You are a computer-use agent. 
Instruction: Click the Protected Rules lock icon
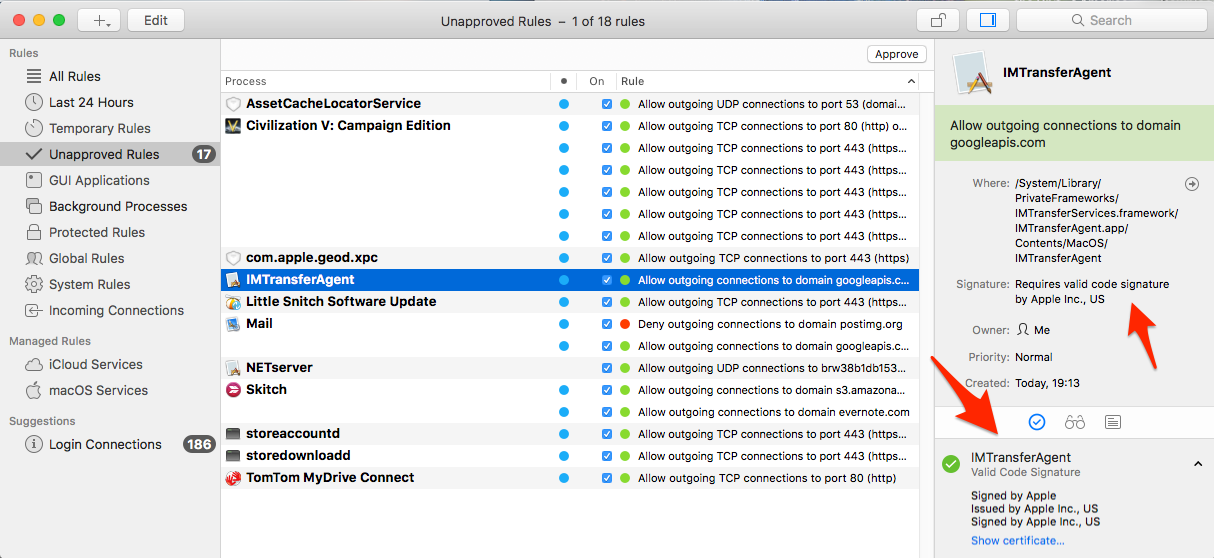(34, 232)
